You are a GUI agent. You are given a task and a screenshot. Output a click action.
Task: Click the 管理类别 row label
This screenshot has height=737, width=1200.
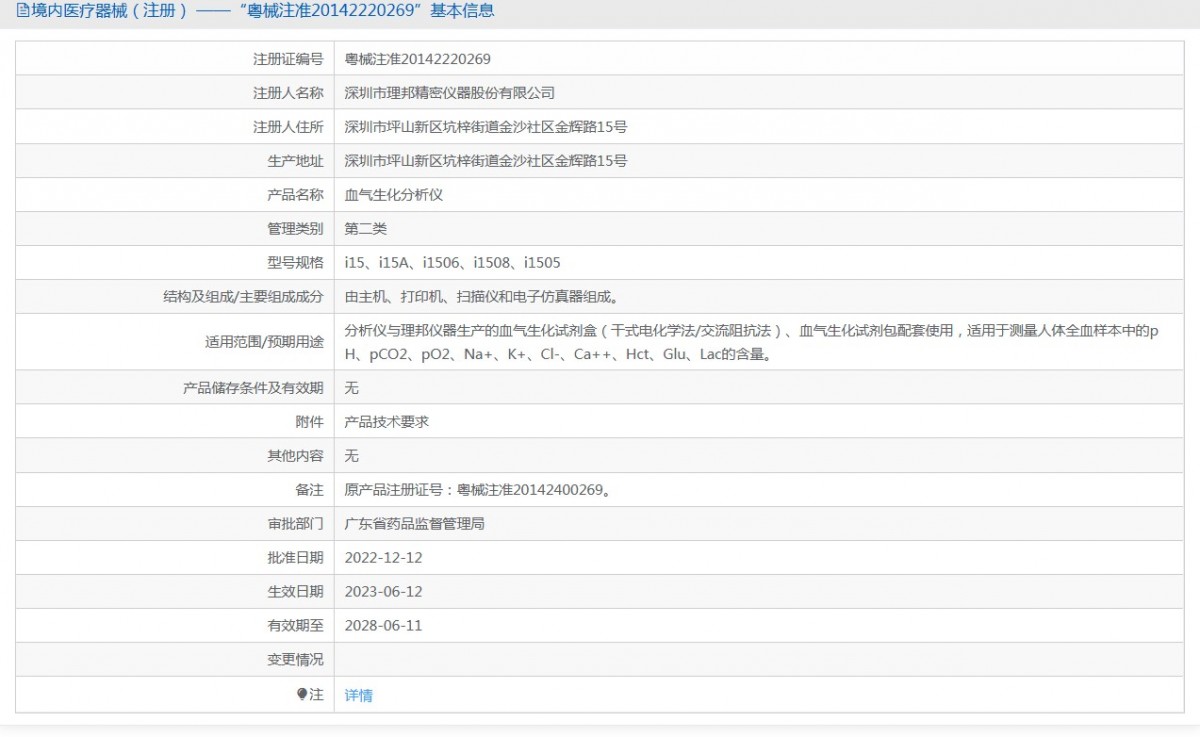(x=295, y=229)
